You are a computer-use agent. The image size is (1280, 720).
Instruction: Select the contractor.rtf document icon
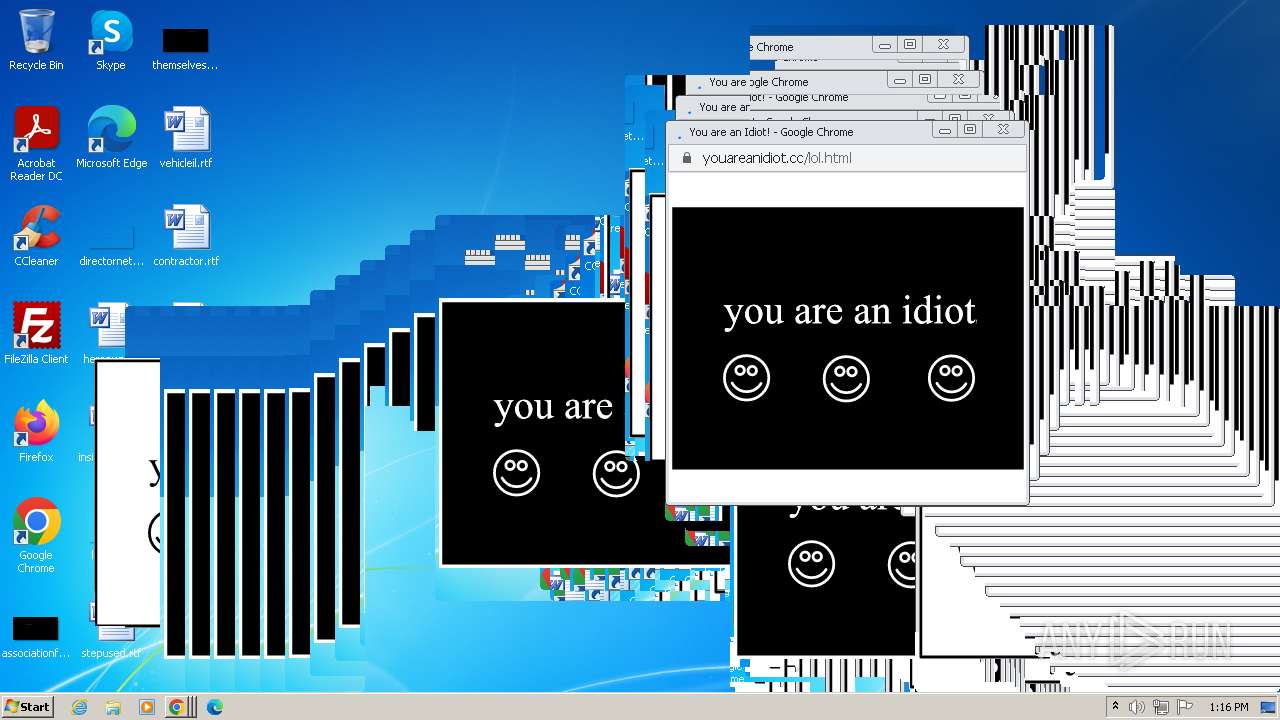pos(186,236)
